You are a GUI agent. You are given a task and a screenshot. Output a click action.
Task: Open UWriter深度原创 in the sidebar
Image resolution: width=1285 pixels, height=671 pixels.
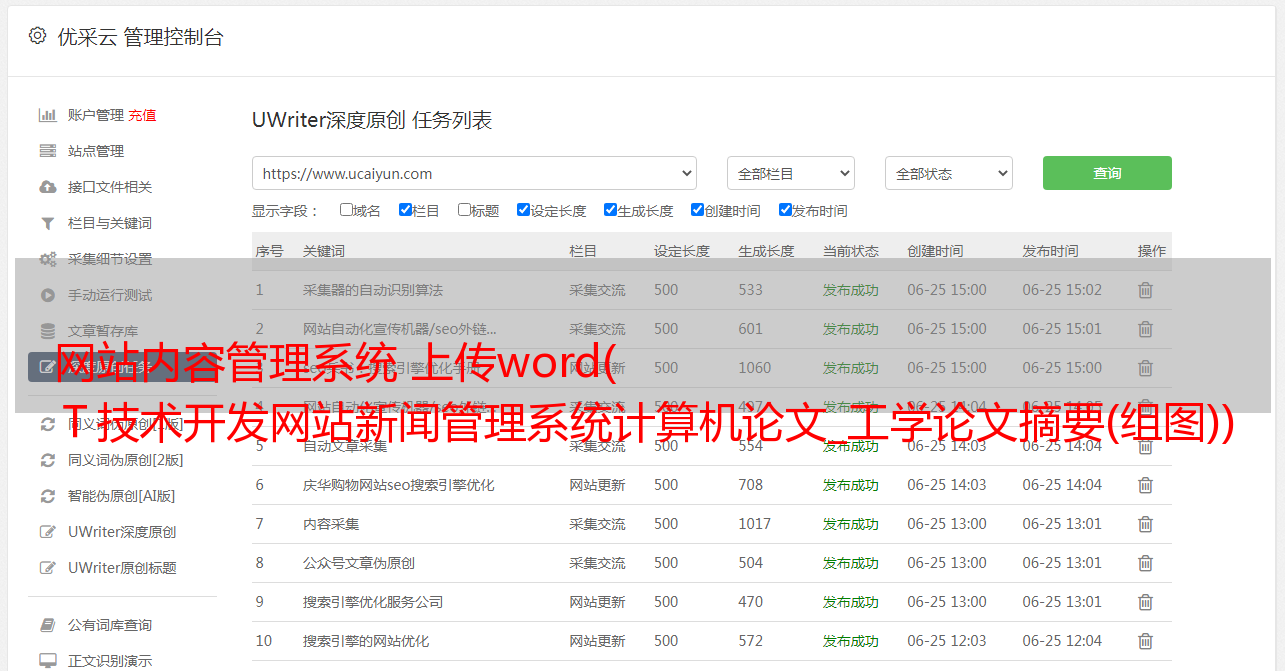pos(121,532)
